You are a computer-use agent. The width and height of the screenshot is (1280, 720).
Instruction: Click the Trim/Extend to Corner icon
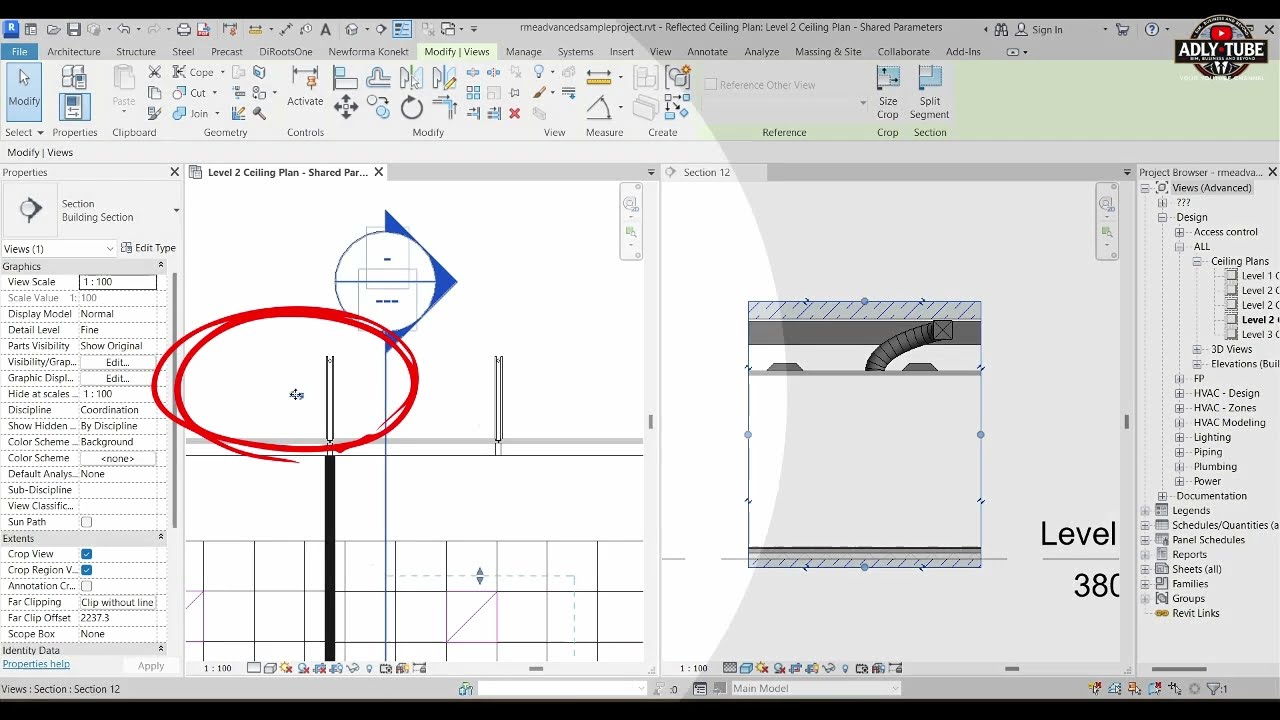pyautogui.click(x=444, y=107)
